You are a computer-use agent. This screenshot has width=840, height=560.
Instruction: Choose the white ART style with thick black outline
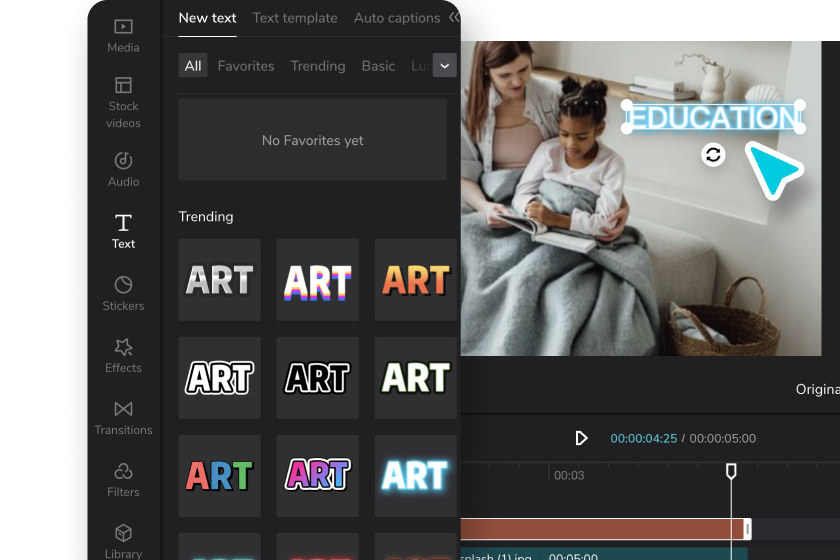click(220, 378)
